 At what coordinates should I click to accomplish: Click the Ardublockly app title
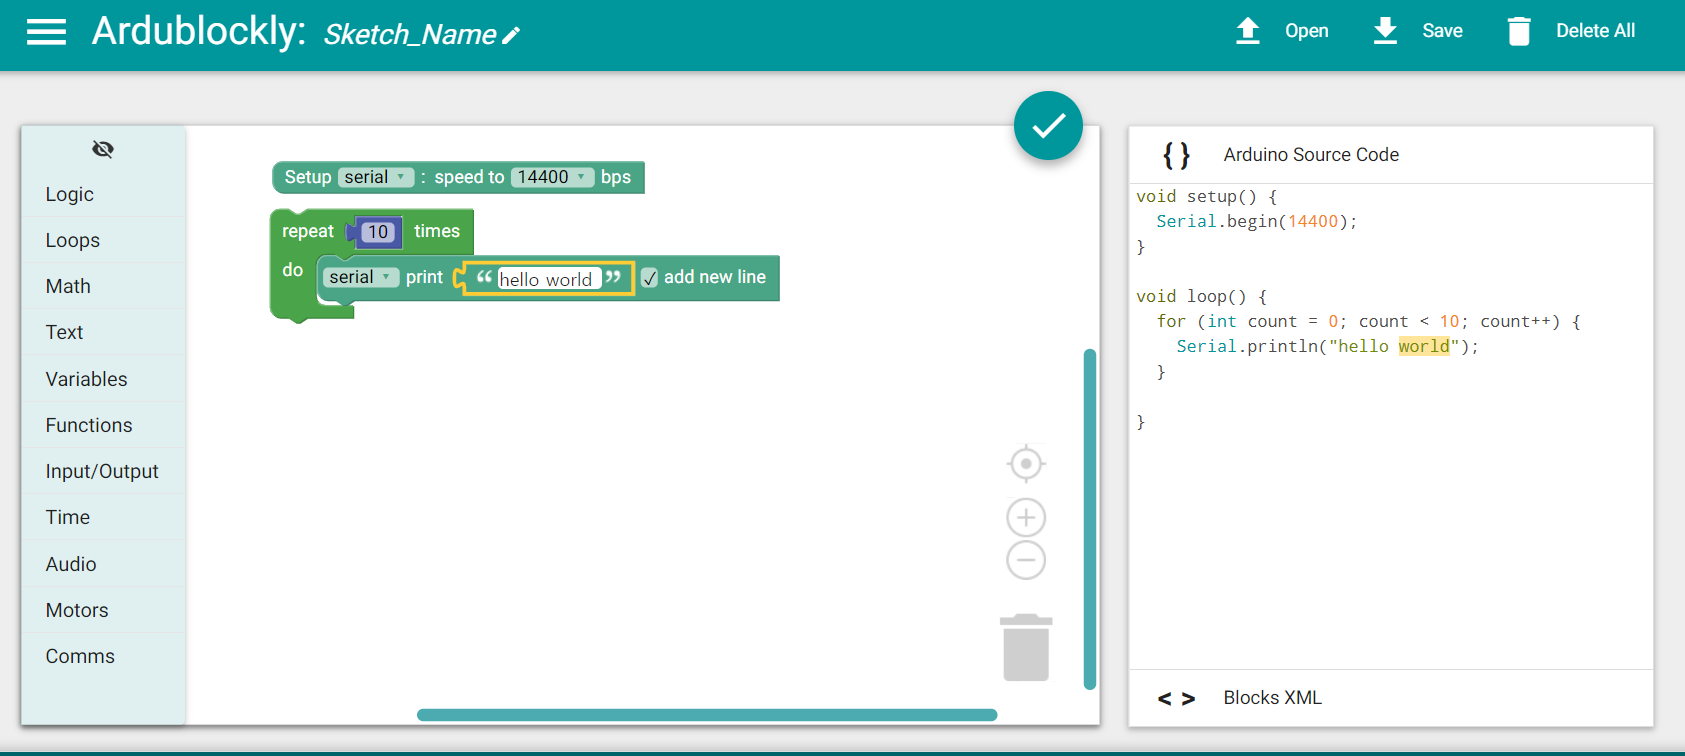coord(199,31)
